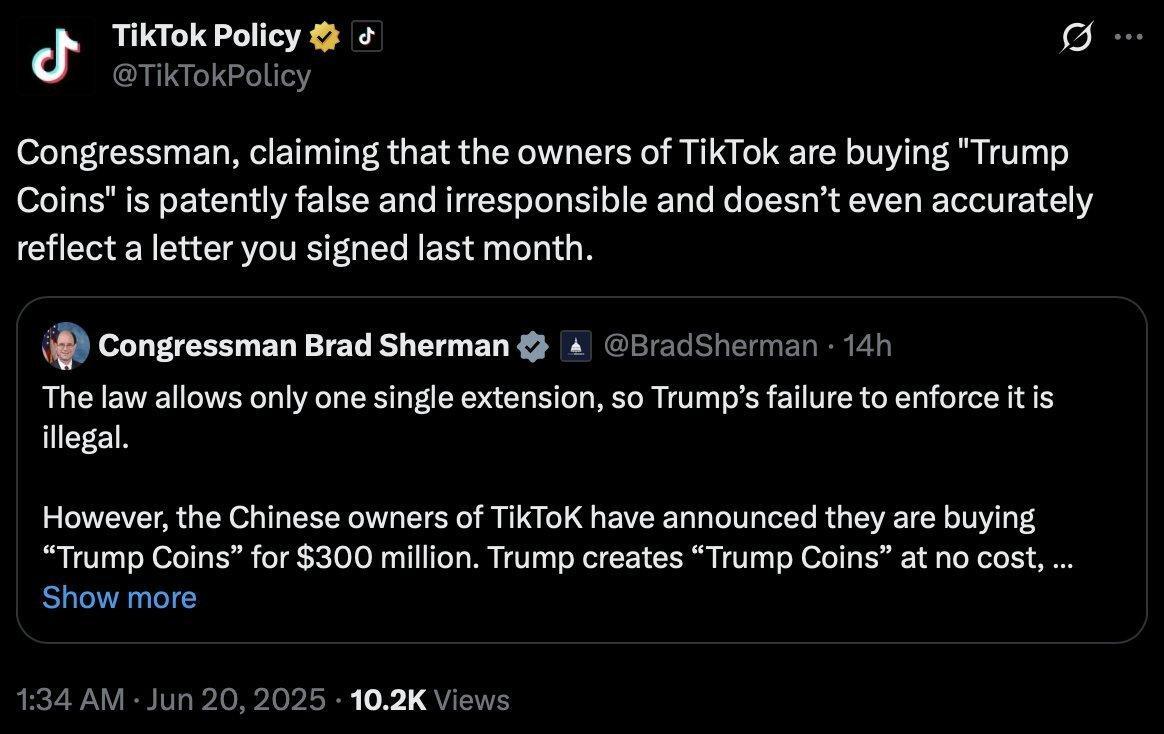Open the TikTok Policy display name
Viewport: 1164px width, 734px height.
click(206, 36)
